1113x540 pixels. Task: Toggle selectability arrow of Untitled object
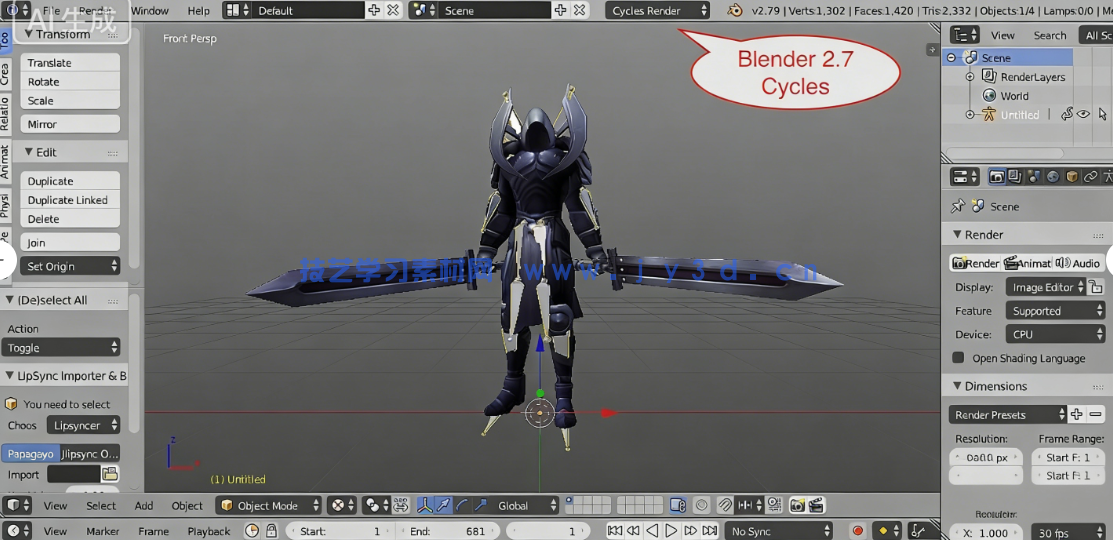(1102, 114)
